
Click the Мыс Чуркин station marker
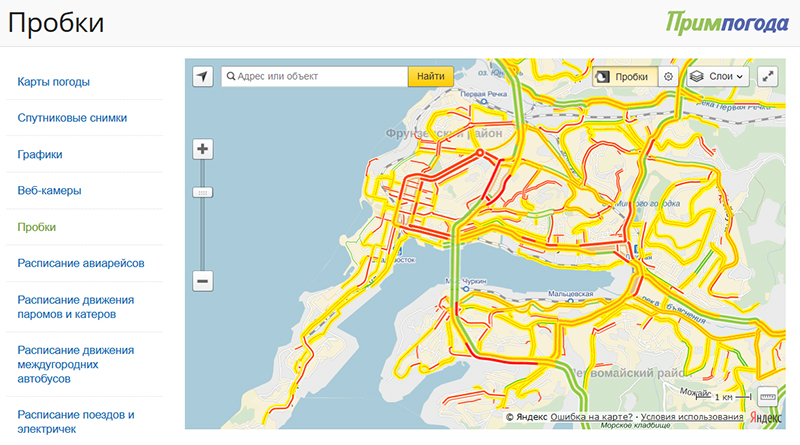pyautogui.click(x=465, y=289)
